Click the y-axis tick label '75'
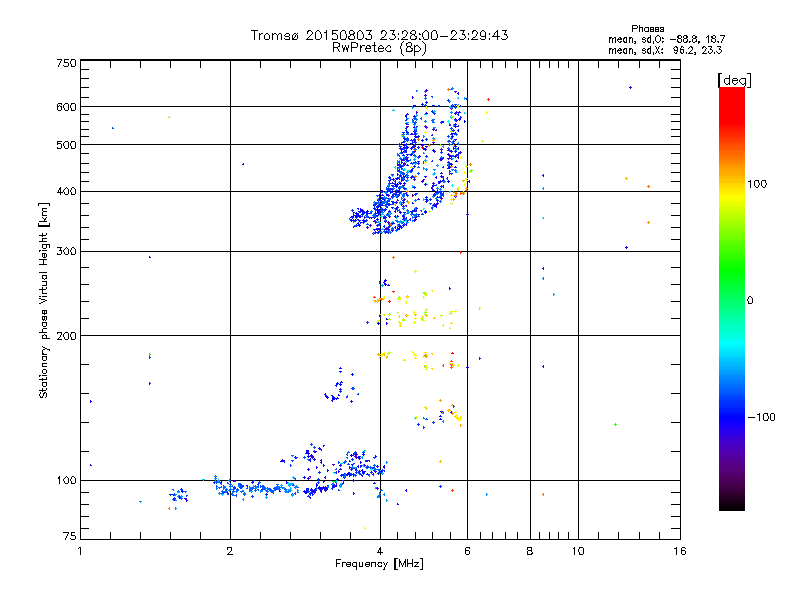The width and height of the screenshot is (800, 600). [70, 536]
